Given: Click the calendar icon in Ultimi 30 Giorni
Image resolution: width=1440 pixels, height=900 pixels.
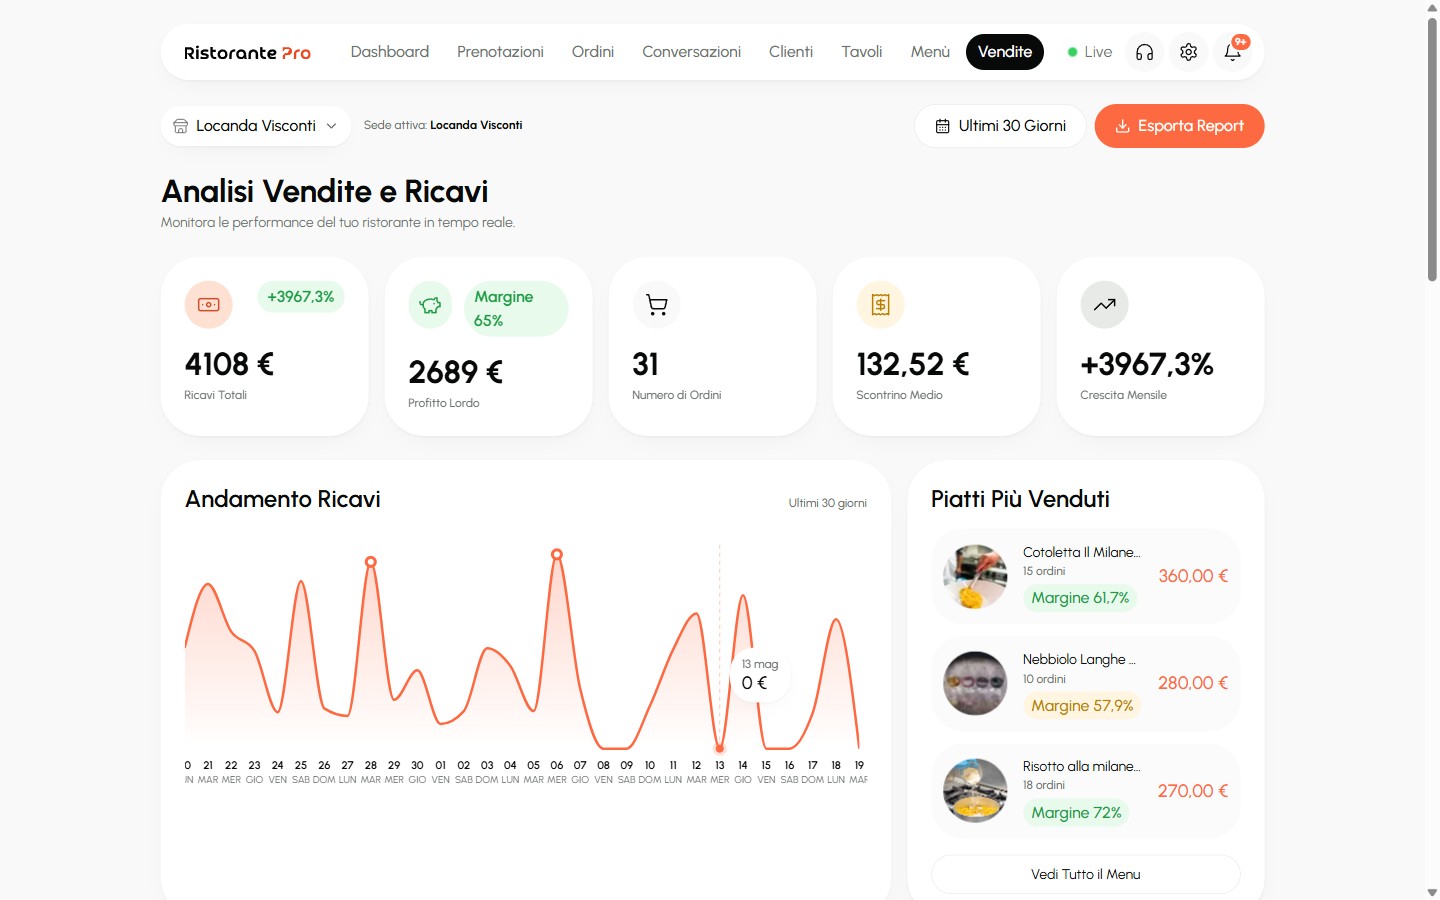Looking at the screenshot, I should tap(942, 126).
